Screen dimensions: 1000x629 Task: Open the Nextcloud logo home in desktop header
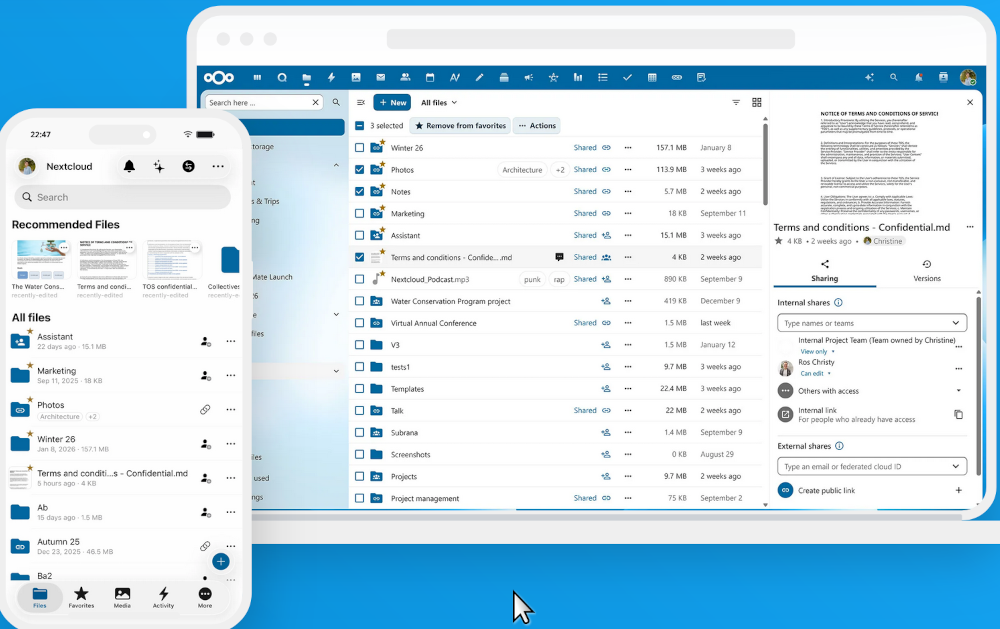[x=219, y=78]
